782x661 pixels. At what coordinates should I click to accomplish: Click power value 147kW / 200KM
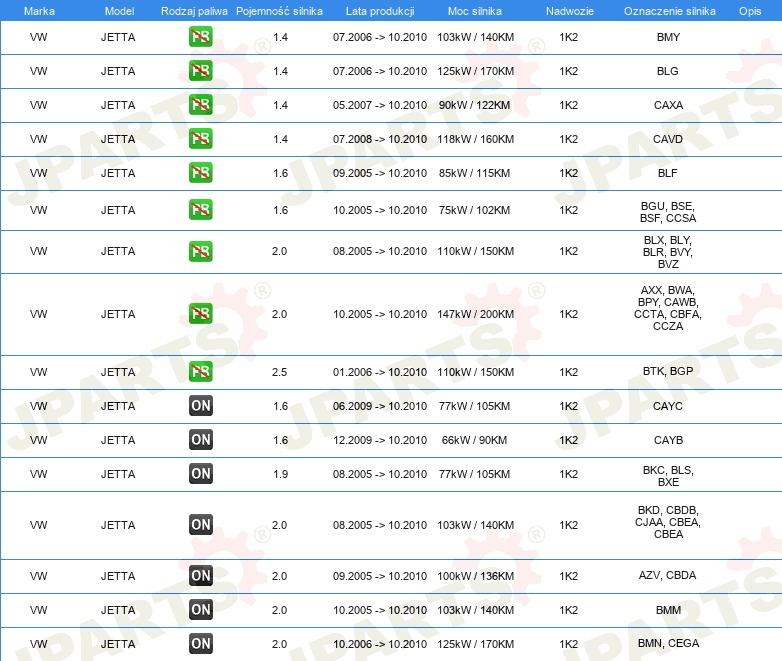pyautogui.click(x=475, y=314)
